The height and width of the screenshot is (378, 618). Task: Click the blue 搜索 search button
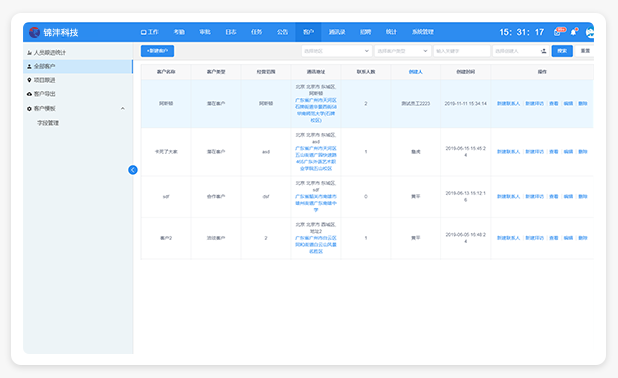click(562, 51)
